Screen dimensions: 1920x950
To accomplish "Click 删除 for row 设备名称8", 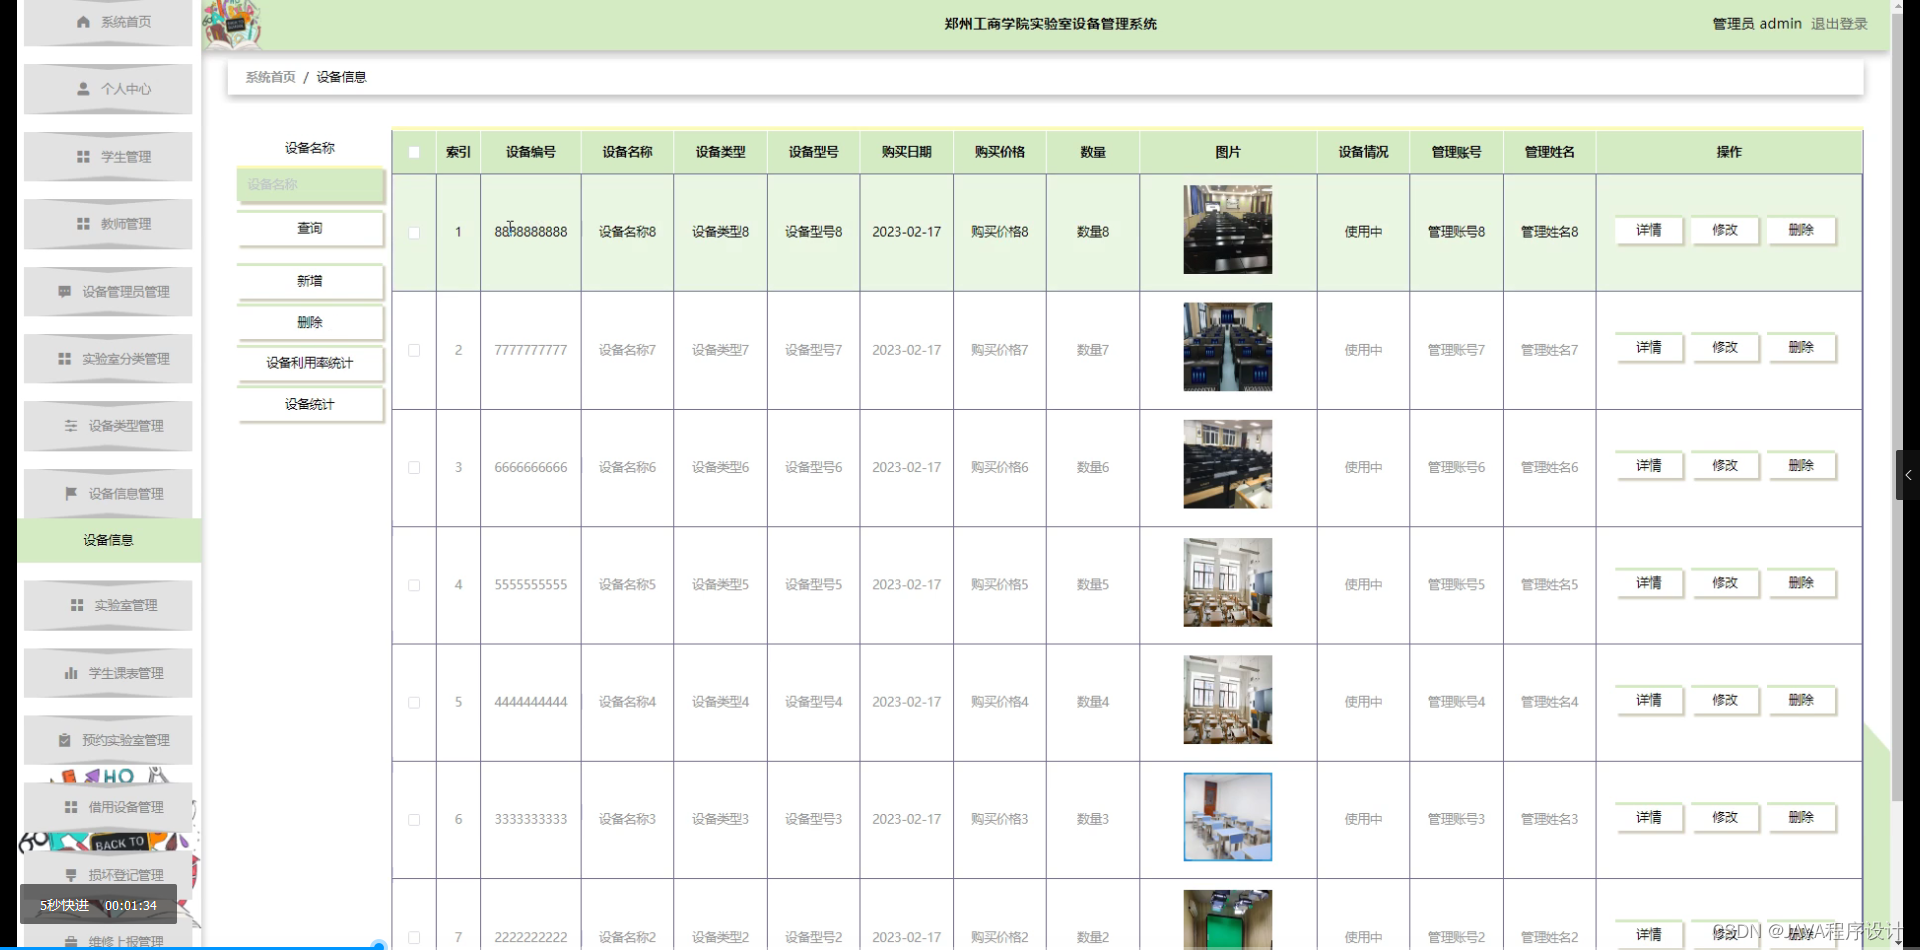I will pos(1801,230).
